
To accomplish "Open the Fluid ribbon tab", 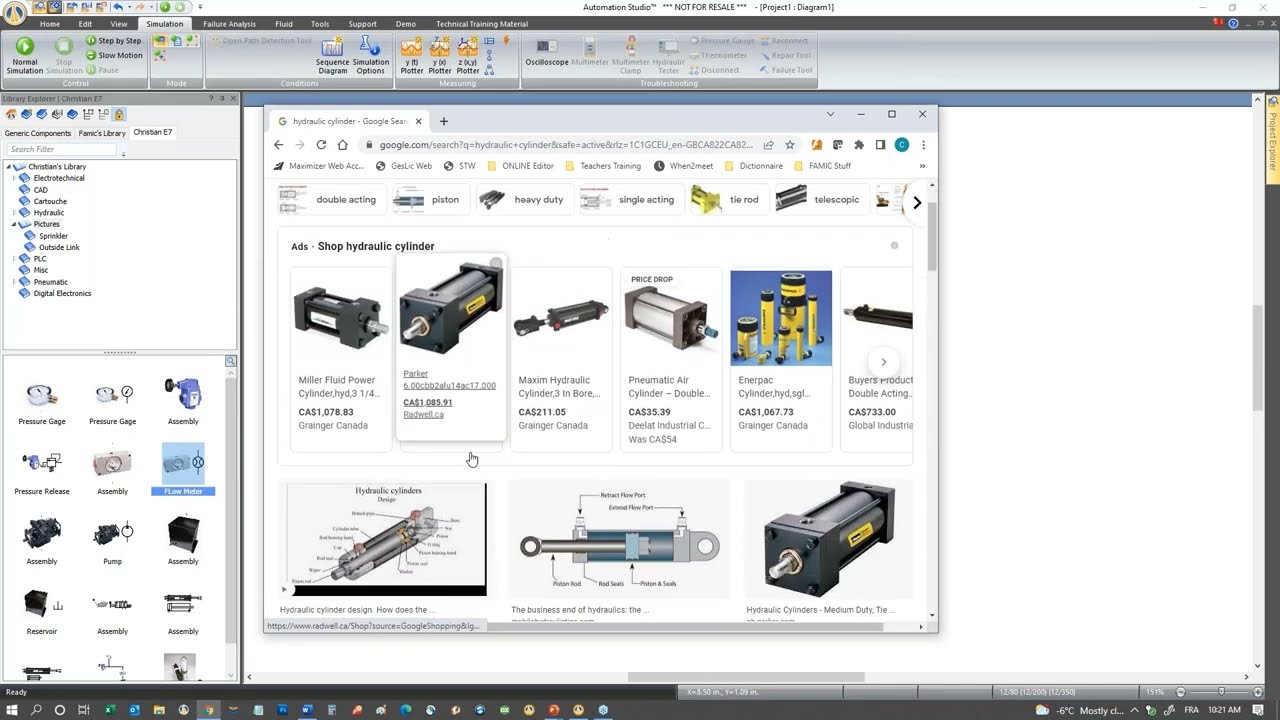I will [284, 24].
